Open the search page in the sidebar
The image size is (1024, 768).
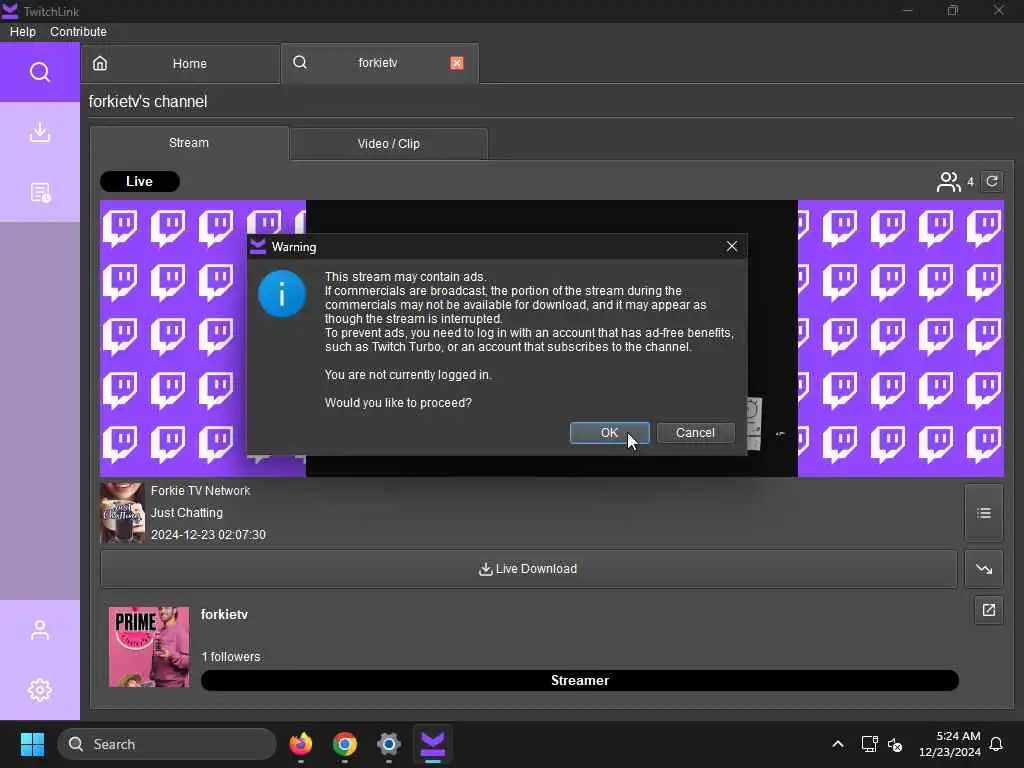tap(40, 72)
